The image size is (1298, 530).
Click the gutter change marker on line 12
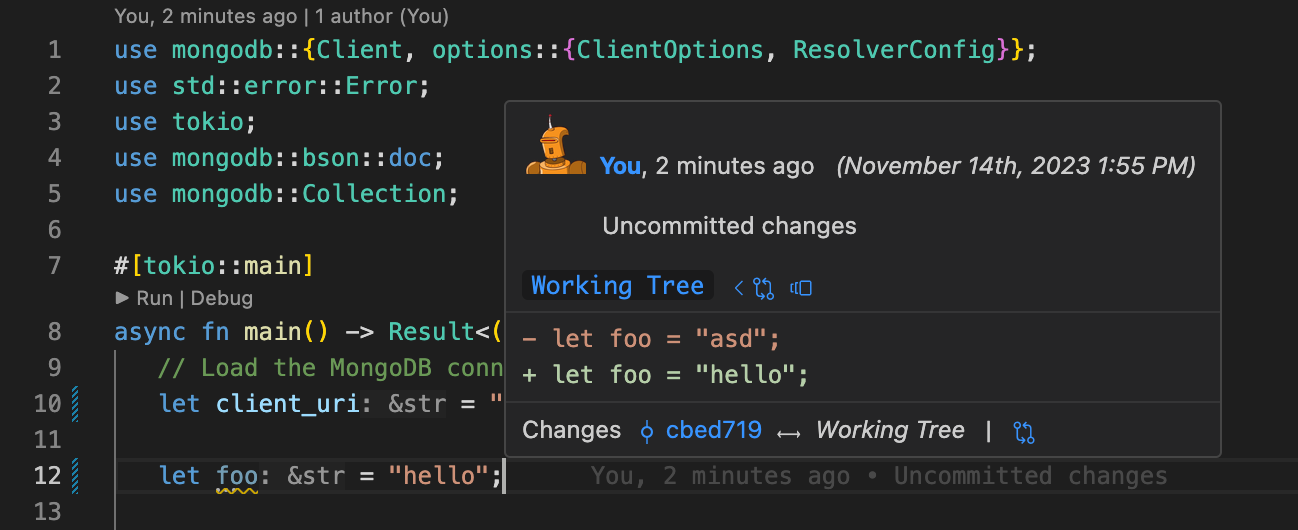click(76, 475)
